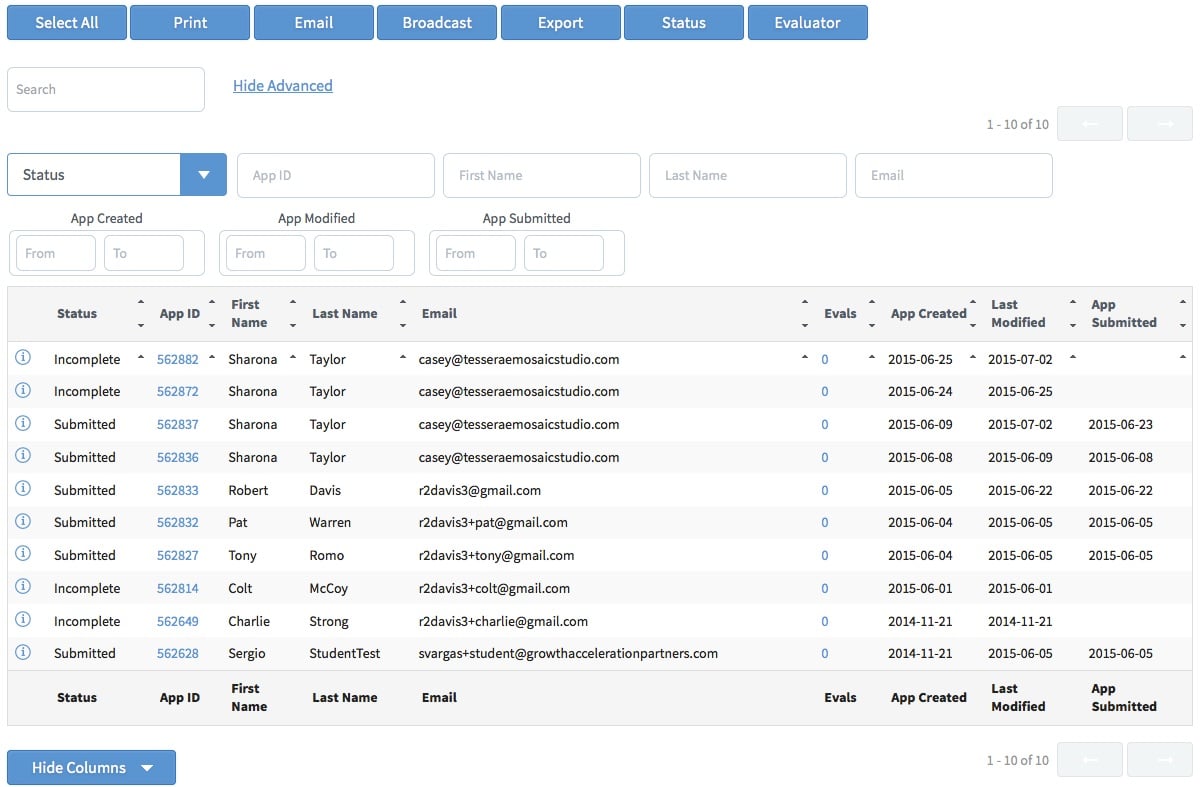
Task: Open application link 562833
Action: (x=178, y=490)
